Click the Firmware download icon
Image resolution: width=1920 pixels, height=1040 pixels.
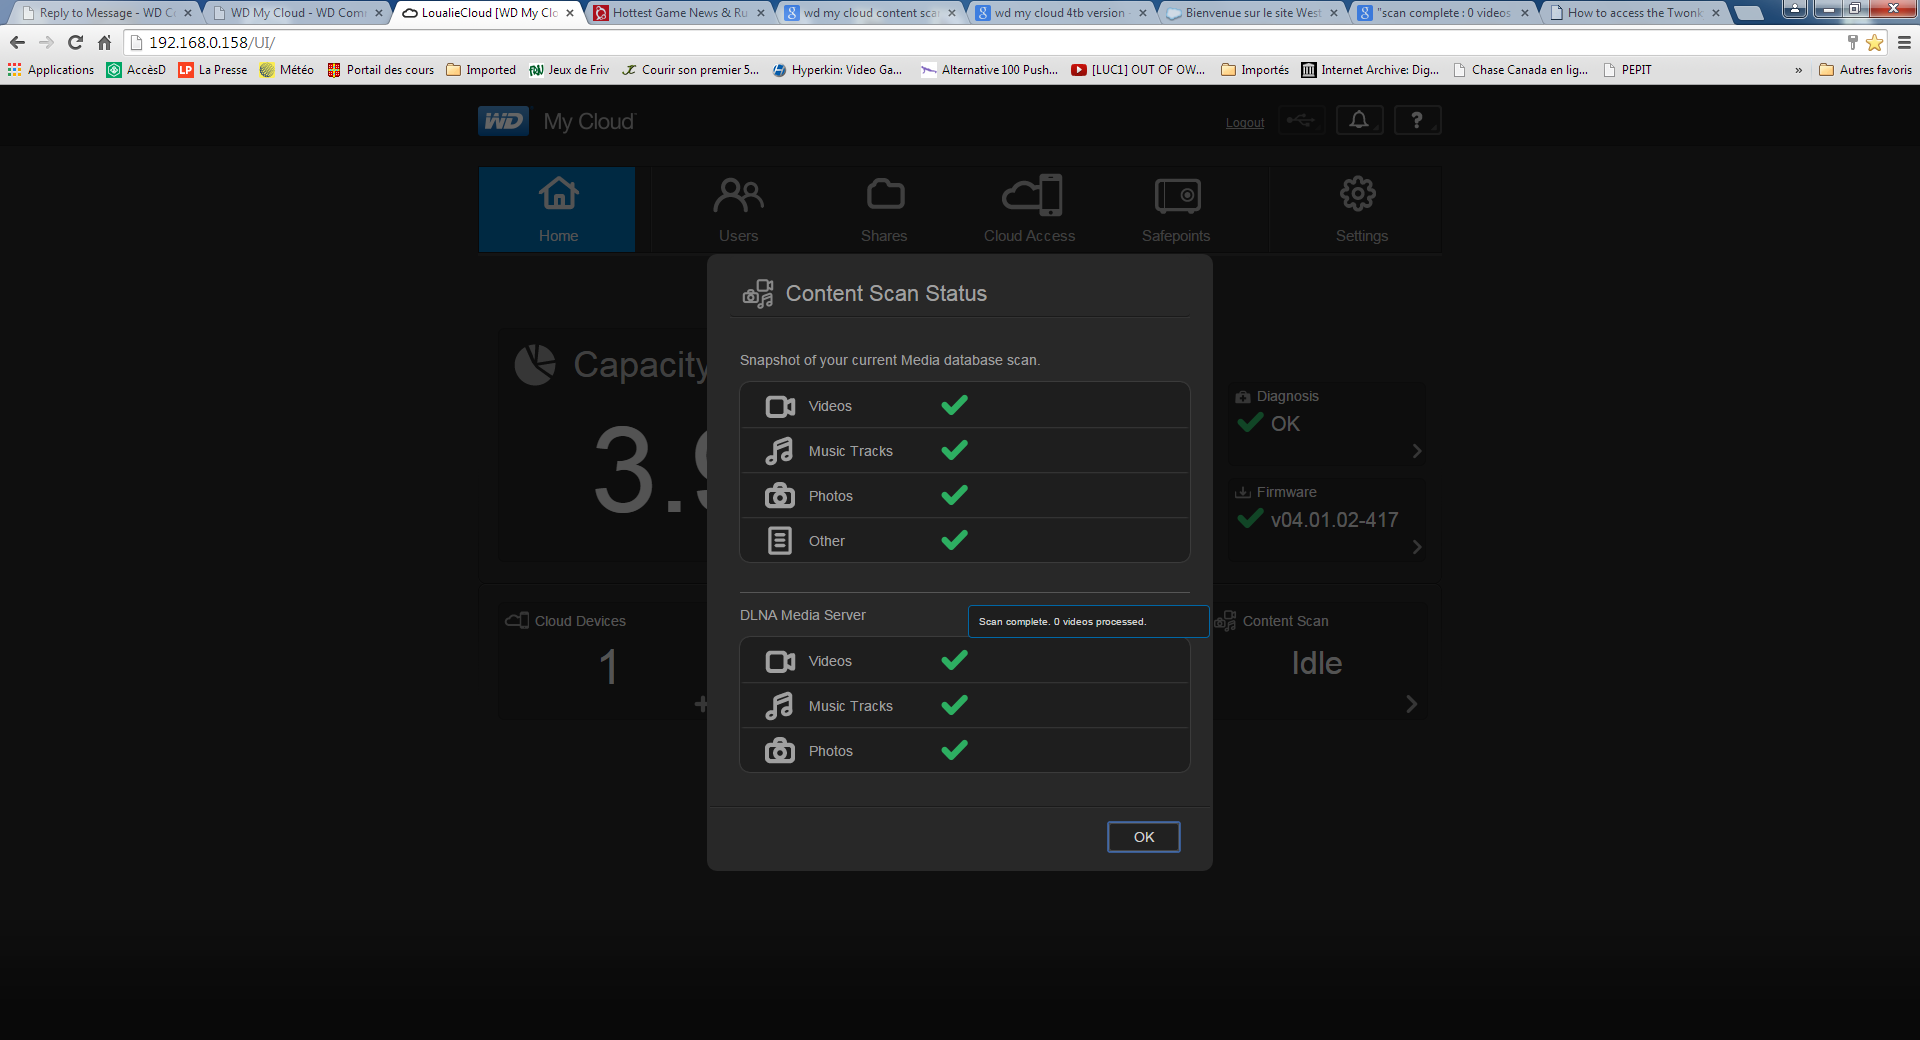(x=1243, y=492)
